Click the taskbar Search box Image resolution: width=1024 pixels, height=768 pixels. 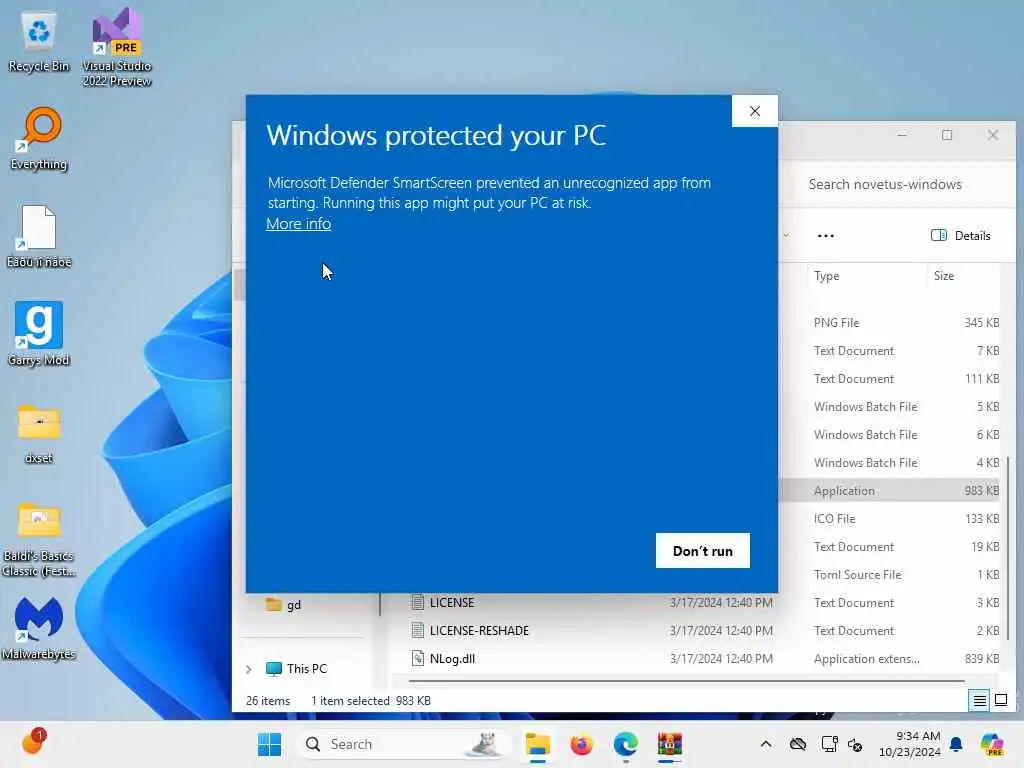click(402, 744)
